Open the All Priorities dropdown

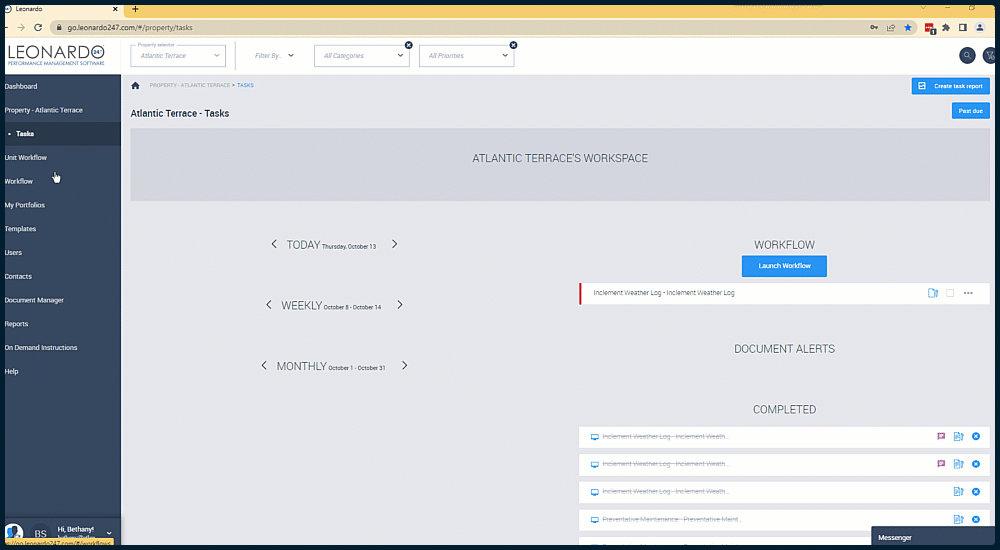[x=466, y=56]
